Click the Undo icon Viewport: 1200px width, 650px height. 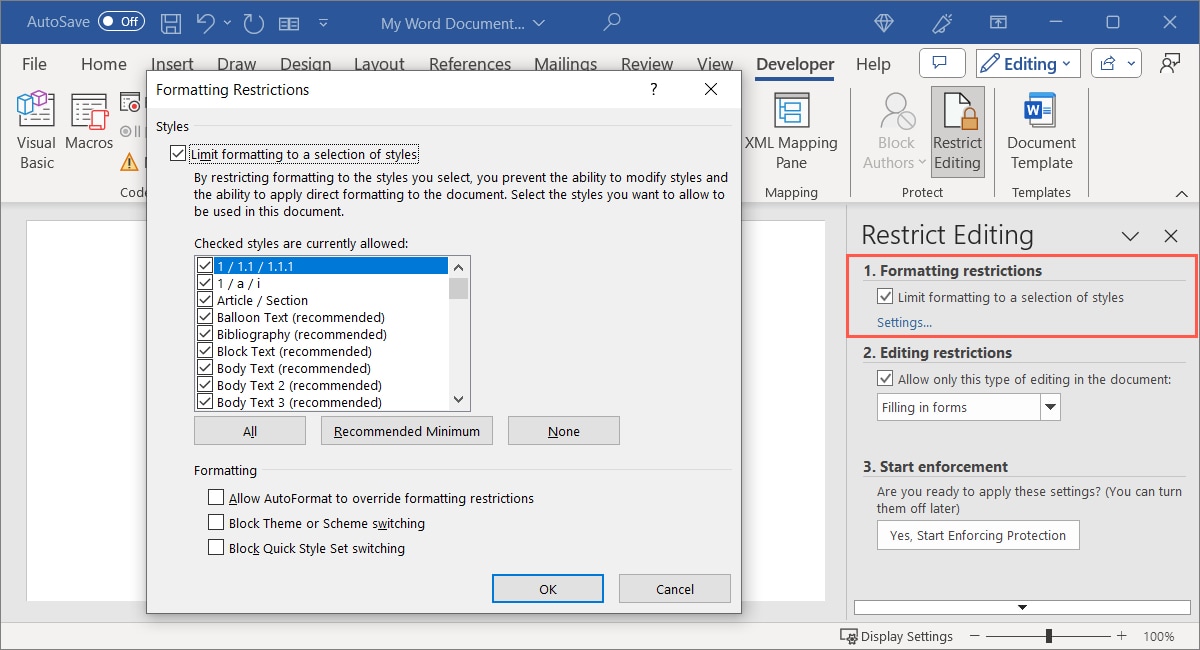[205, 22]
